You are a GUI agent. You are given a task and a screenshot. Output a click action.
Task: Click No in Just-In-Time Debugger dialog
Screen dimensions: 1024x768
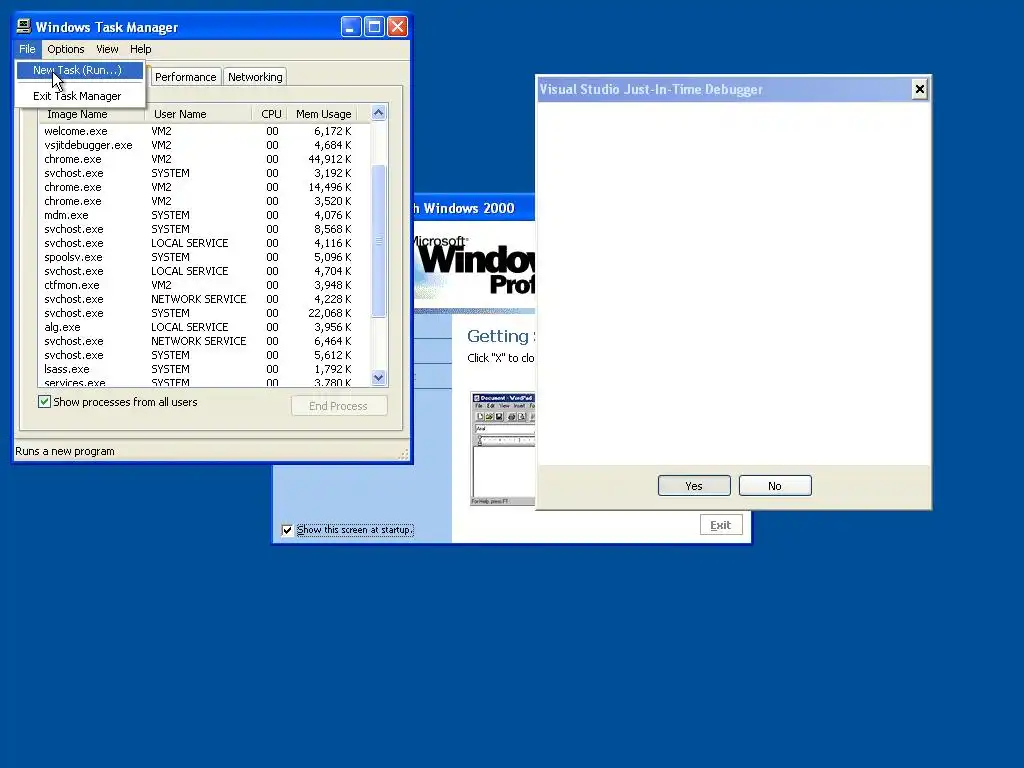(x=775, y=486)
